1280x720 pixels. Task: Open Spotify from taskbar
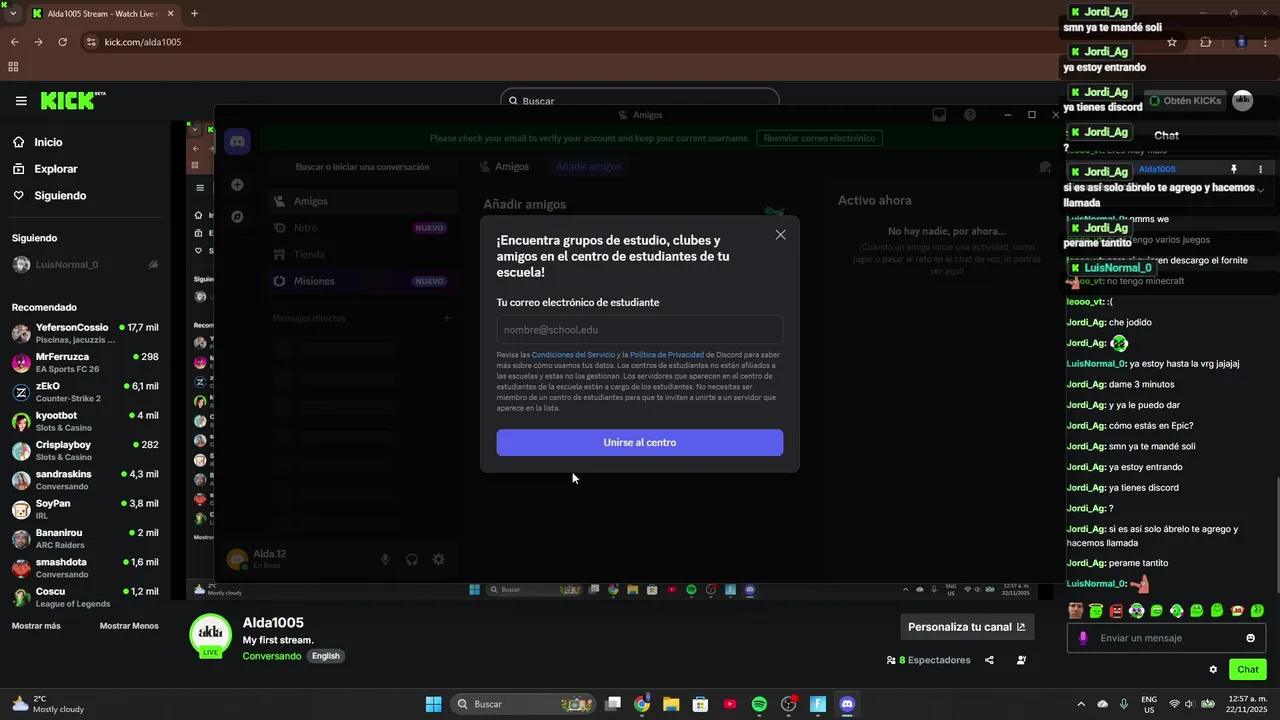[x=759, y=704]
